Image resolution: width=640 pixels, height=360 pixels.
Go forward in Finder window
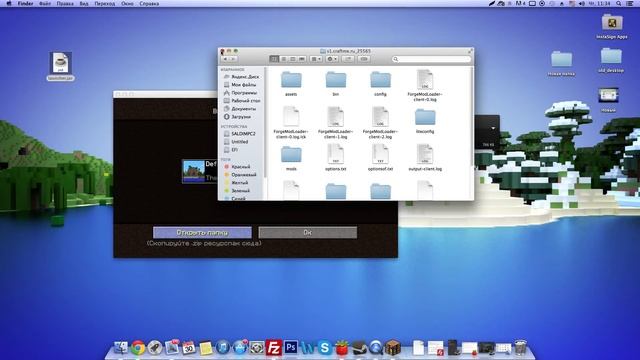coord(233,59)
